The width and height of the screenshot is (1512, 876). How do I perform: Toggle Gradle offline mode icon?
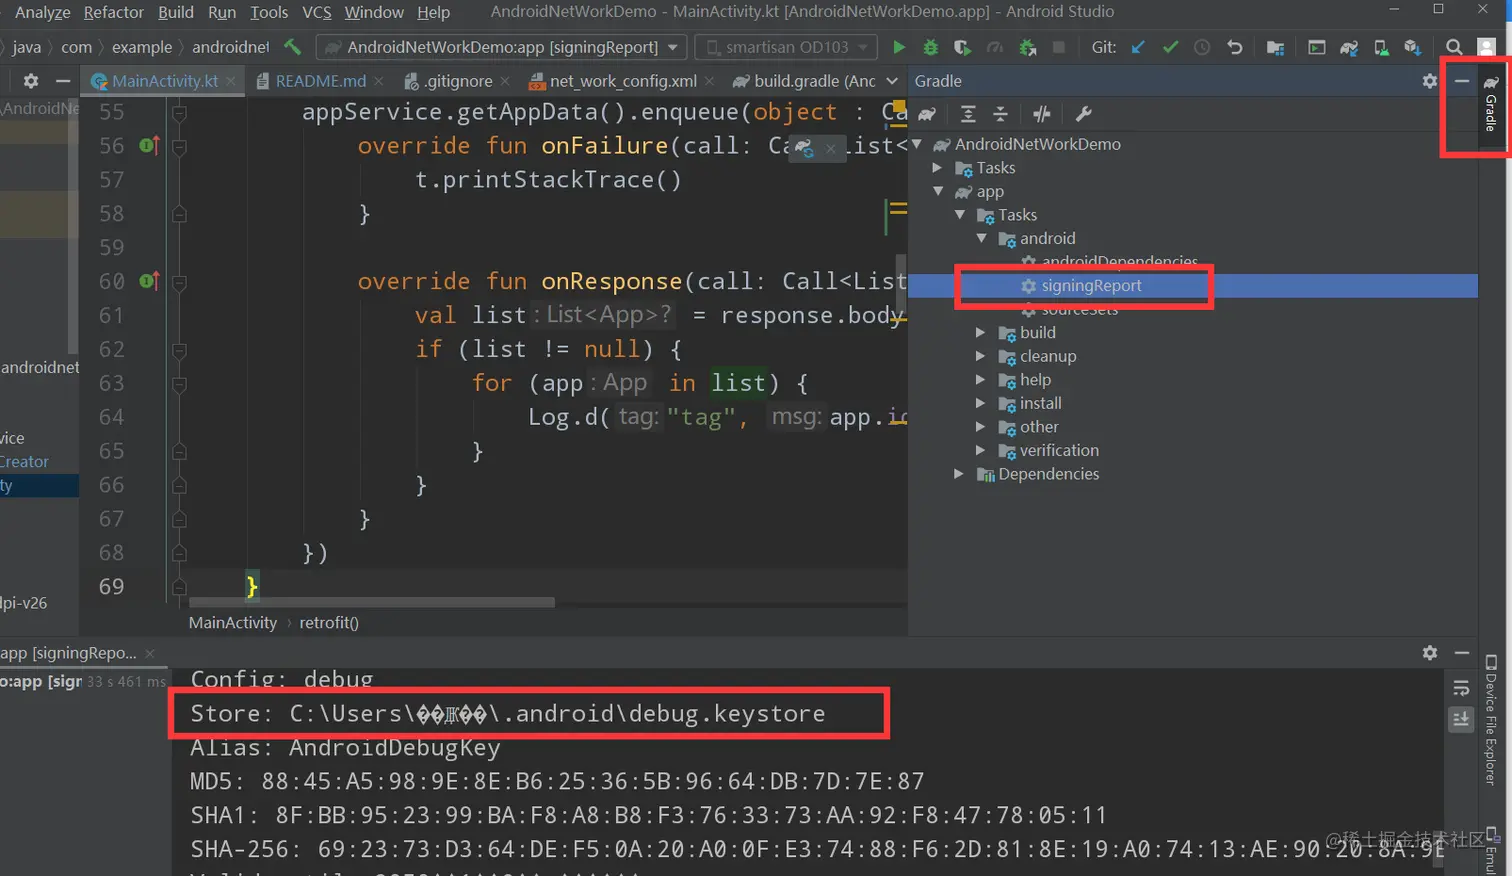point(1042,114)
